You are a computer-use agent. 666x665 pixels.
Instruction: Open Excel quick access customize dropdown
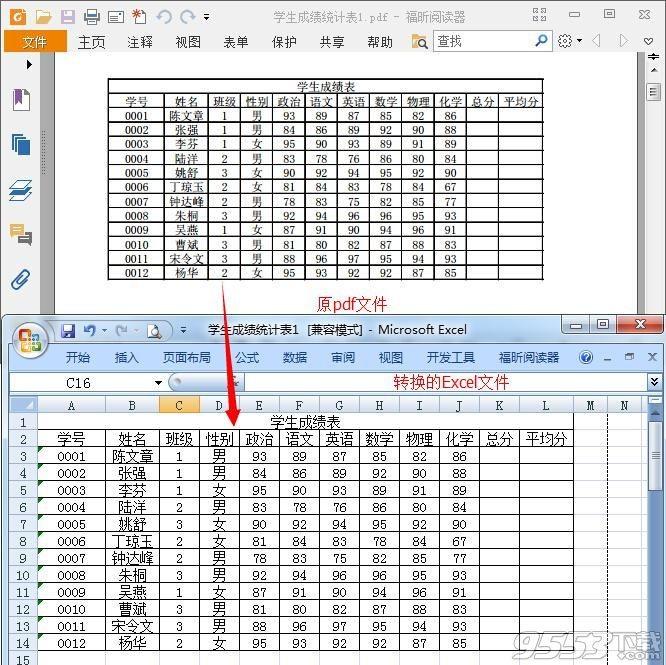(x=183, y=330)
